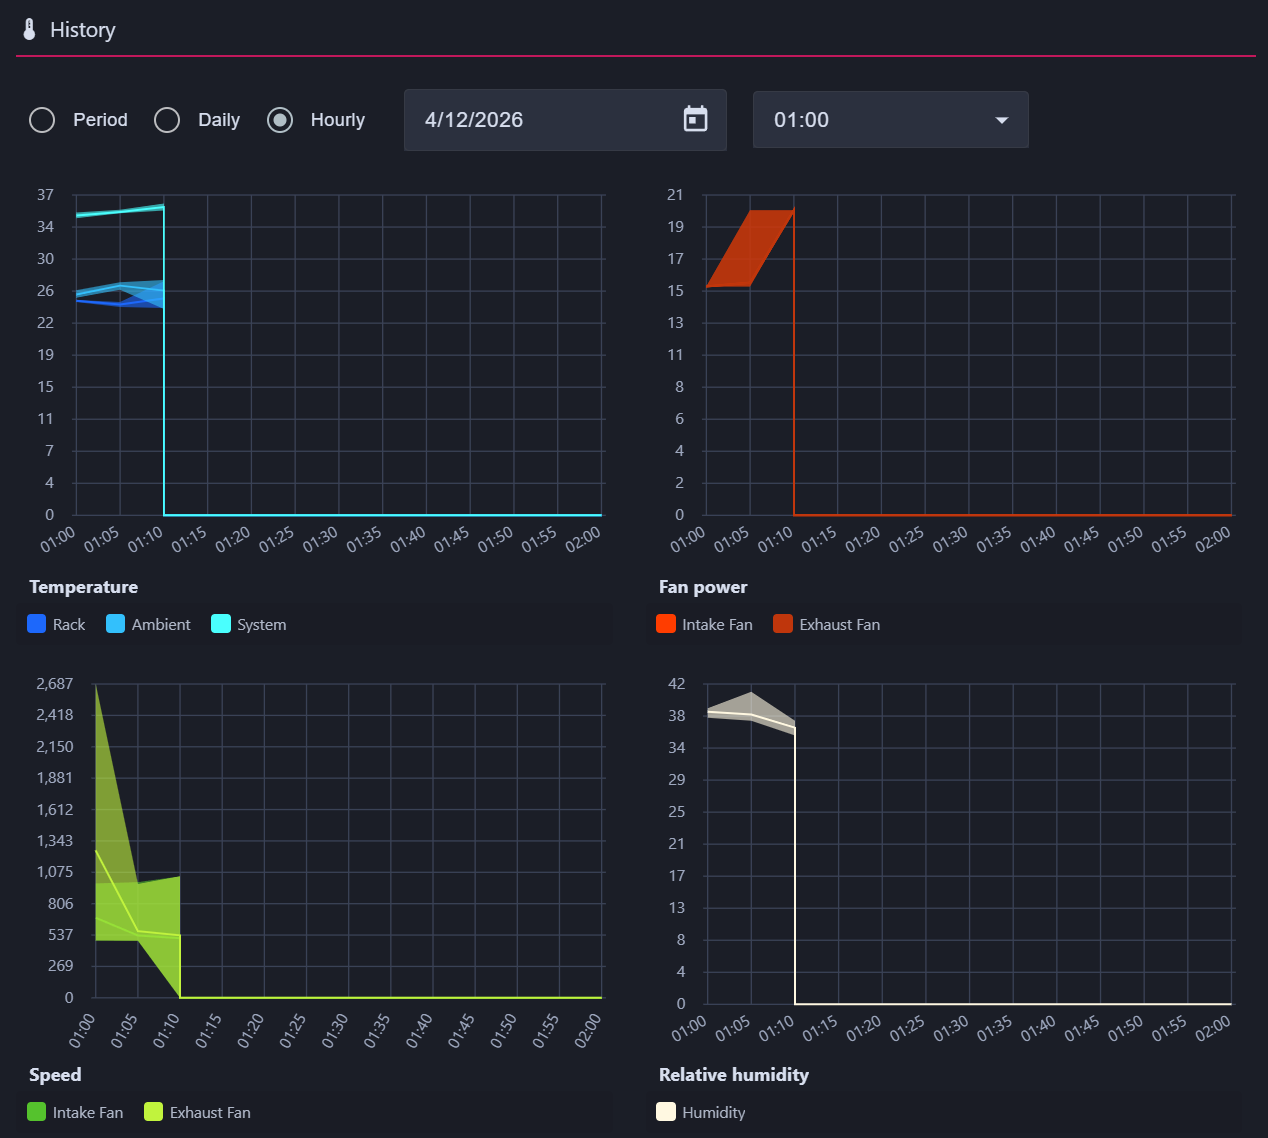1268x1138 pixels.
Task: Toggle Intake Fan power legend swatch
Action: click(666, 624)
